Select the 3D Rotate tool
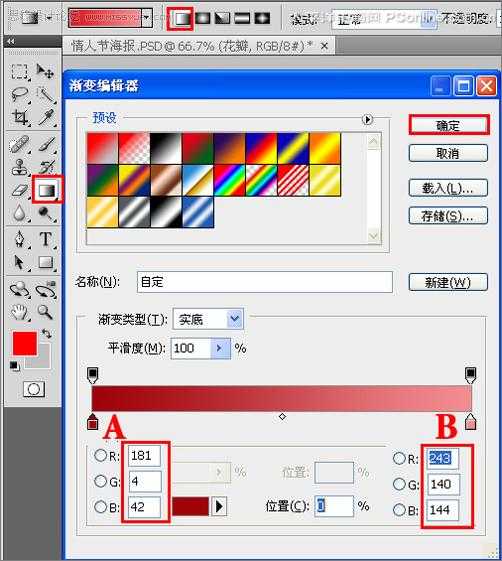The image size is (502, 561). point(19,289)
